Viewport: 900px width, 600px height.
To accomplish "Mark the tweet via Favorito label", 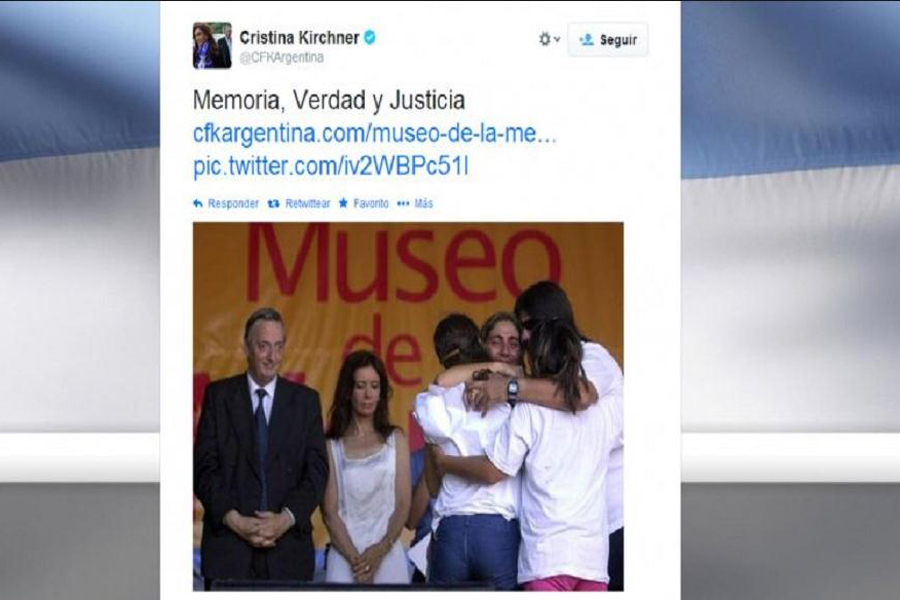I will click(371, 203).
